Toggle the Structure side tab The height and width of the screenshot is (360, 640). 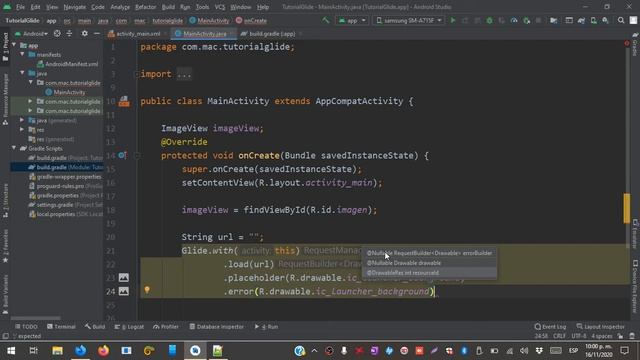(5, 200)
